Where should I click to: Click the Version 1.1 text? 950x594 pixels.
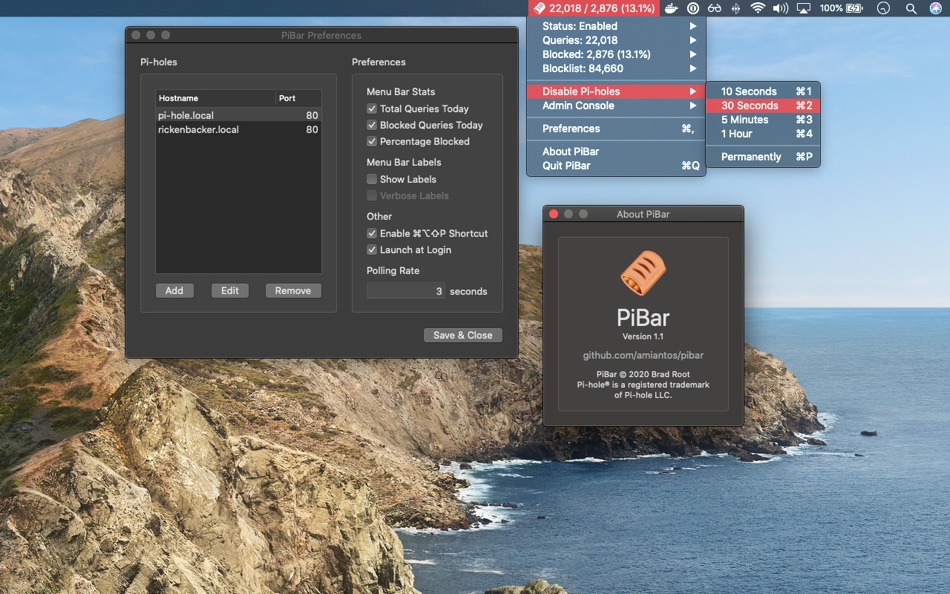[643, 336]
